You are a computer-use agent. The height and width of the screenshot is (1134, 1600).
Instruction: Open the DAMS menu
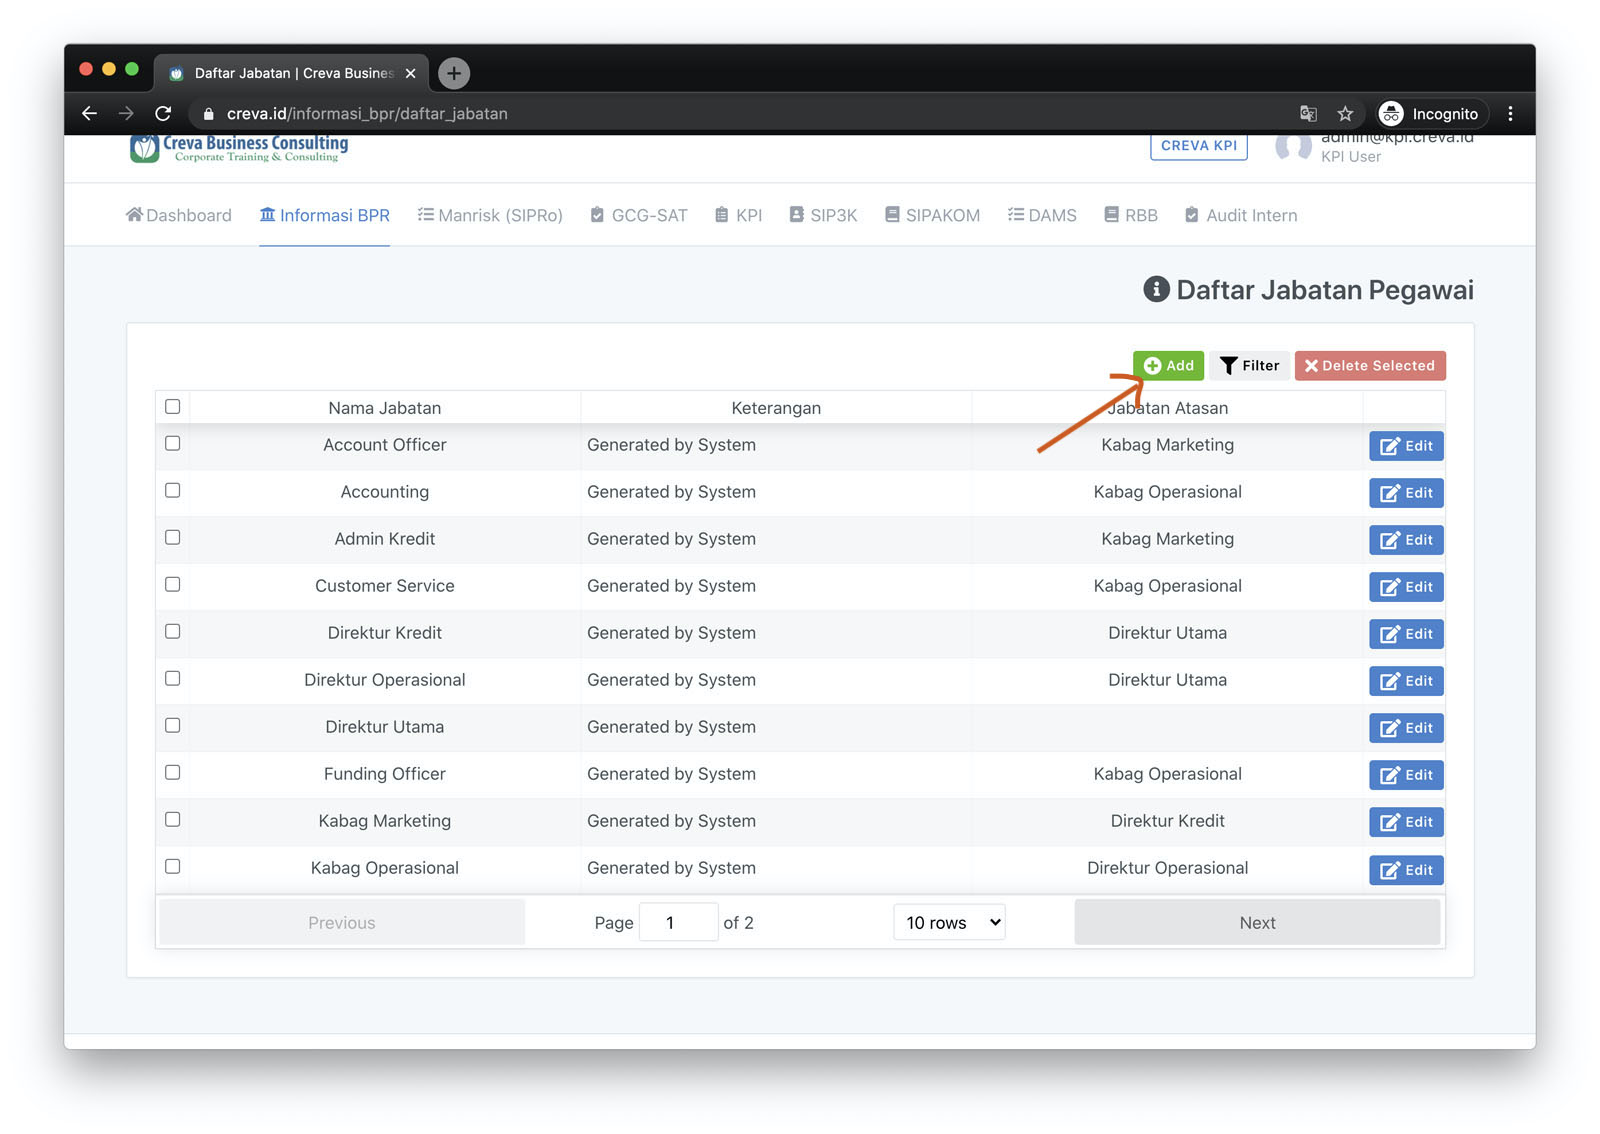click(x=1042, y=215)
